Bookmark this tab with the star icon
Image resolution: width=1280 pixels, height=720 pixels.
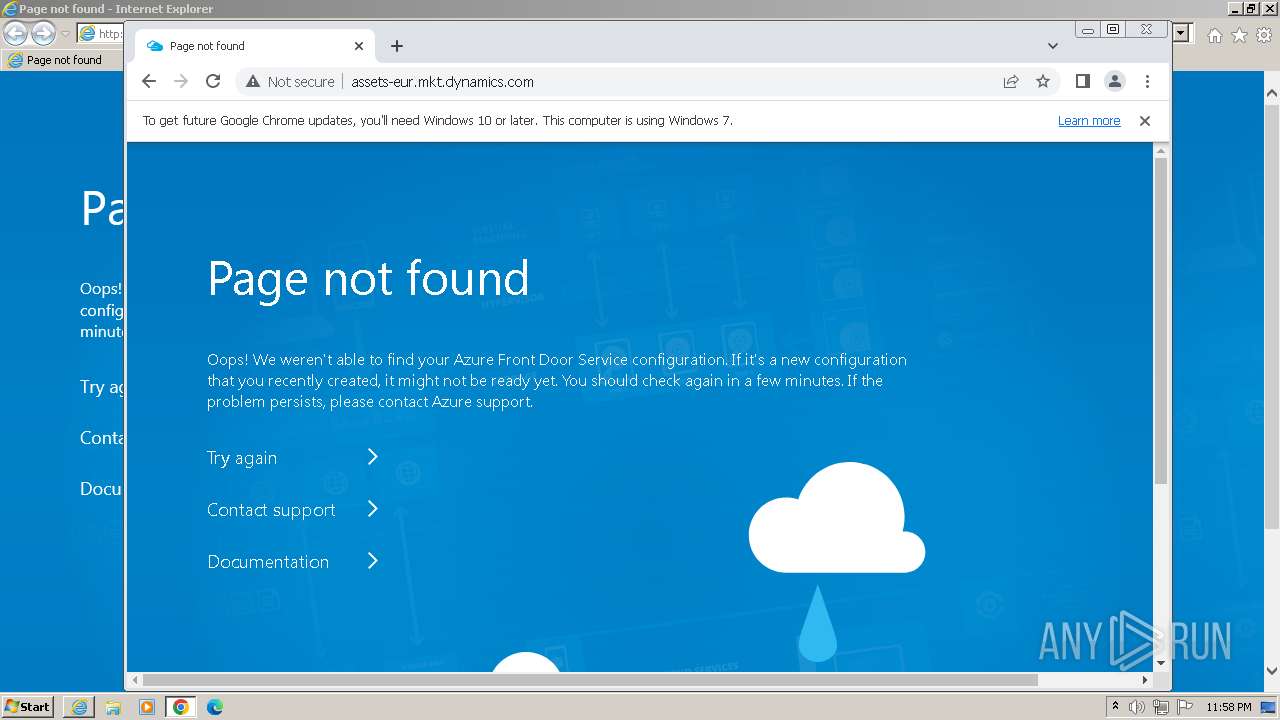point(1043,82)
